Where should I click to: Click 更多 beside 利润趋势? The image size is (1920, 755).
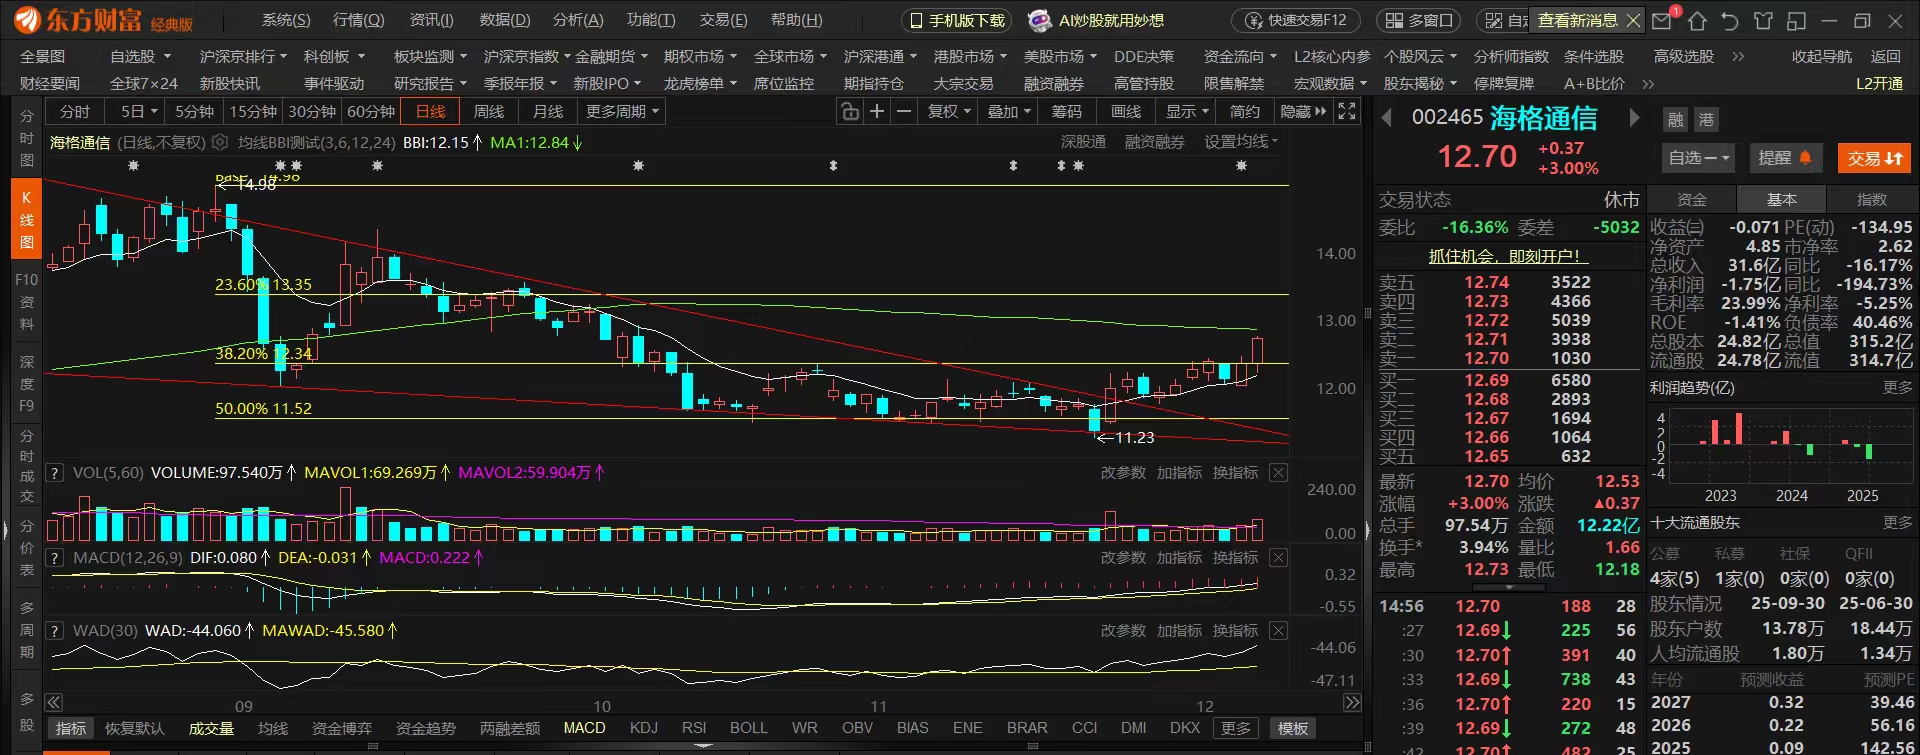coord(1897,387)
